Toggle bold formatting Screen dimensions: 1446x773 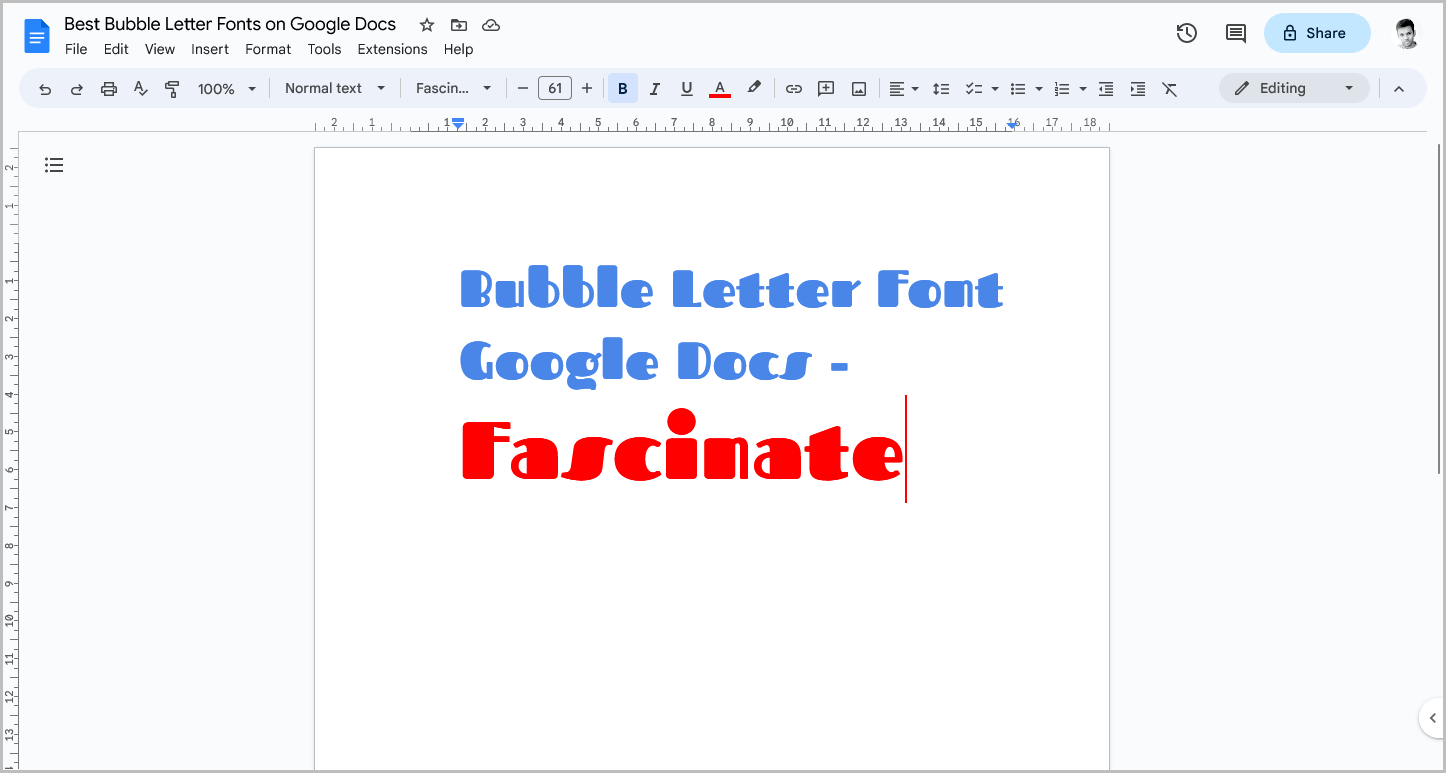(622, 88)
